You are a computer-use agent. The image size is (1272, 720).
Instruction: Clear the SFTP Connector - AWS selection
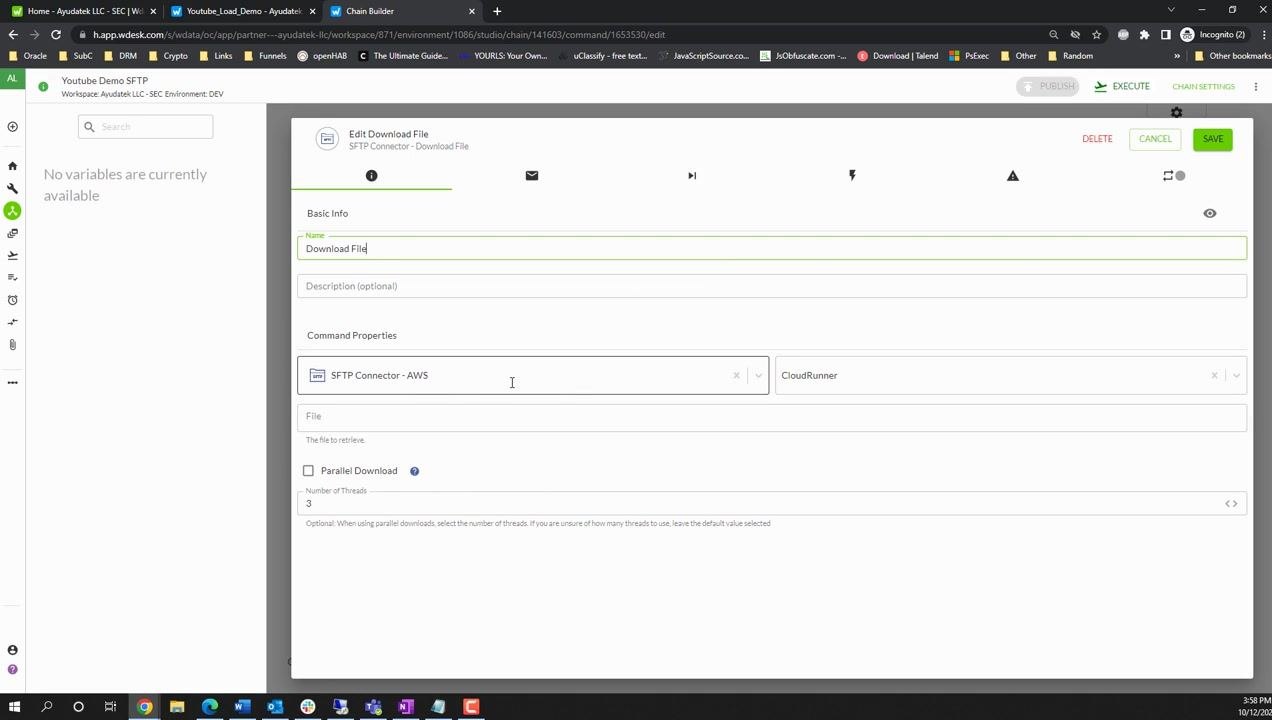[736, 376]
